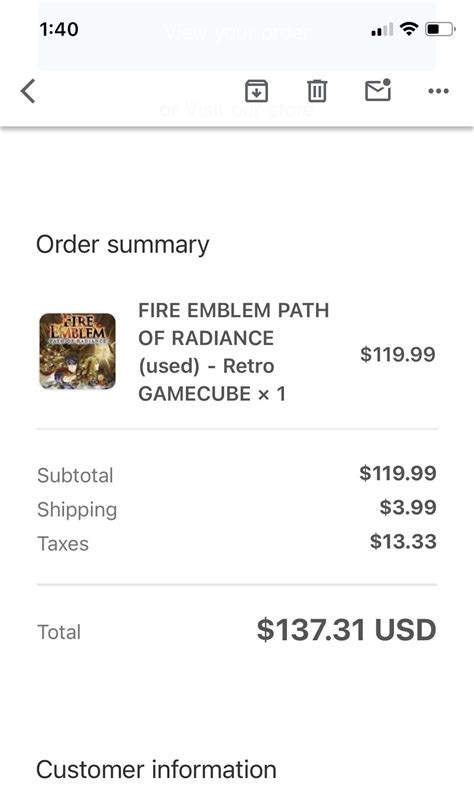This screenshot has width=474, height=797.
Task: Tap the Order summary heading
Action: pos(122,244)
